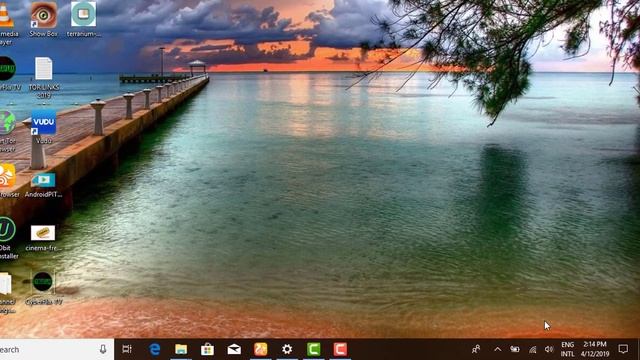Open the volume control icon

[x=549, y=349]
